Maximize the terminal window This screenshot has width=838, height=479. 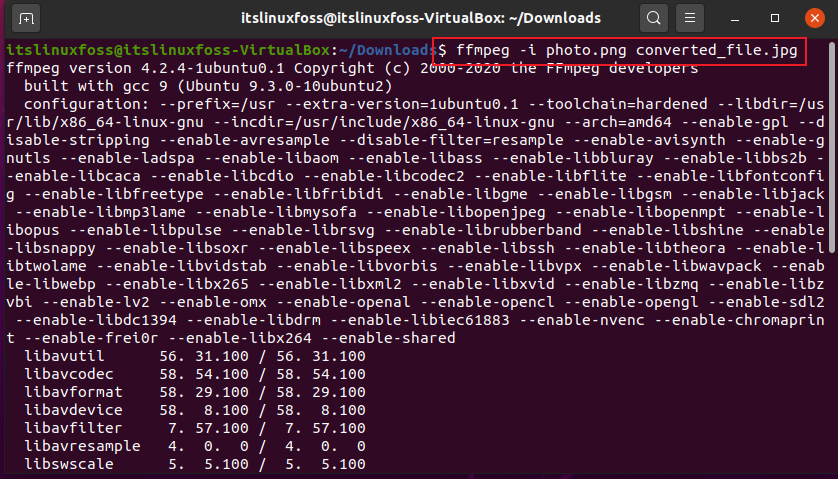tap(775, 18)
